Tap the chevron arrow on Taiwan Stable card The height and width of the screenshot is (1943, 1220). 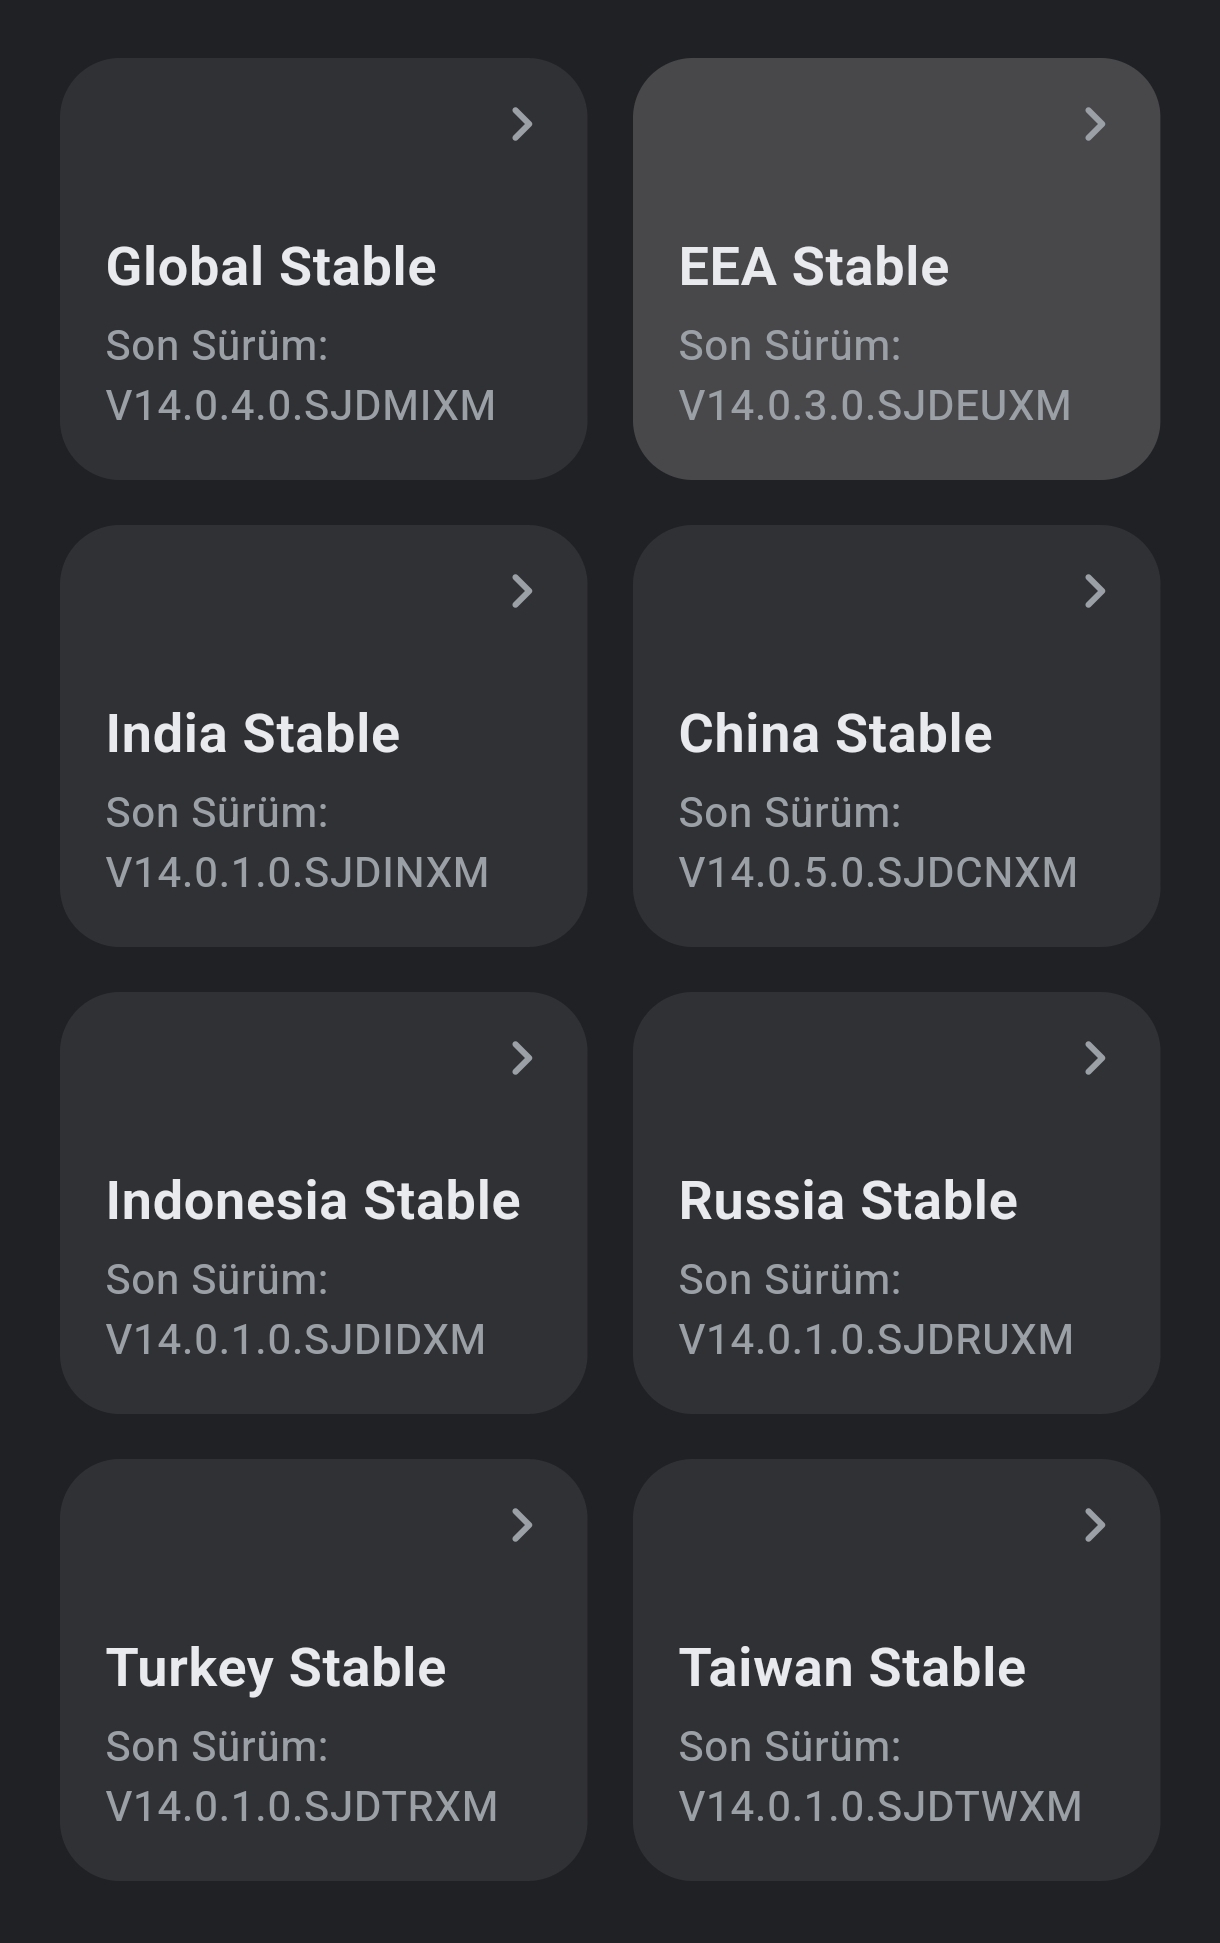(x=1095, y=1525)
